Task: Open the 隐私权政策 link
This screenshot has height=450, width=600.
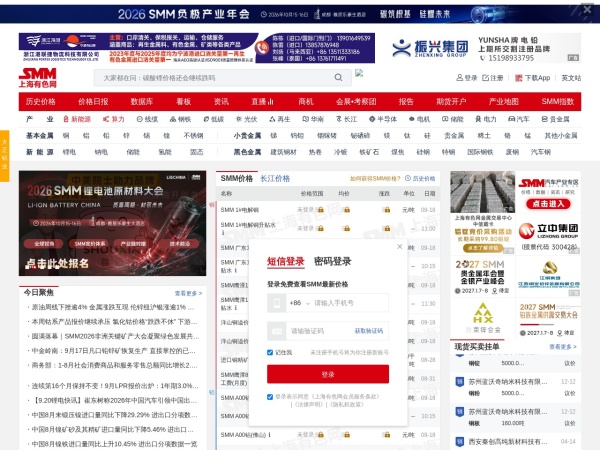Action: 347,404
